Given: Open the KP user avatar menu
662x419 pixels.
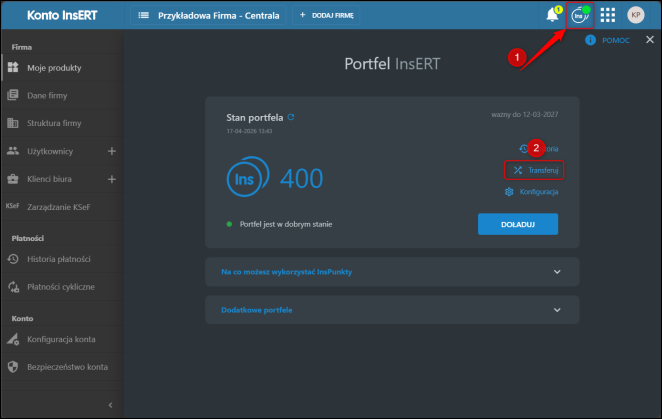Looking at the screenshot, I should [x=635, y=15].
